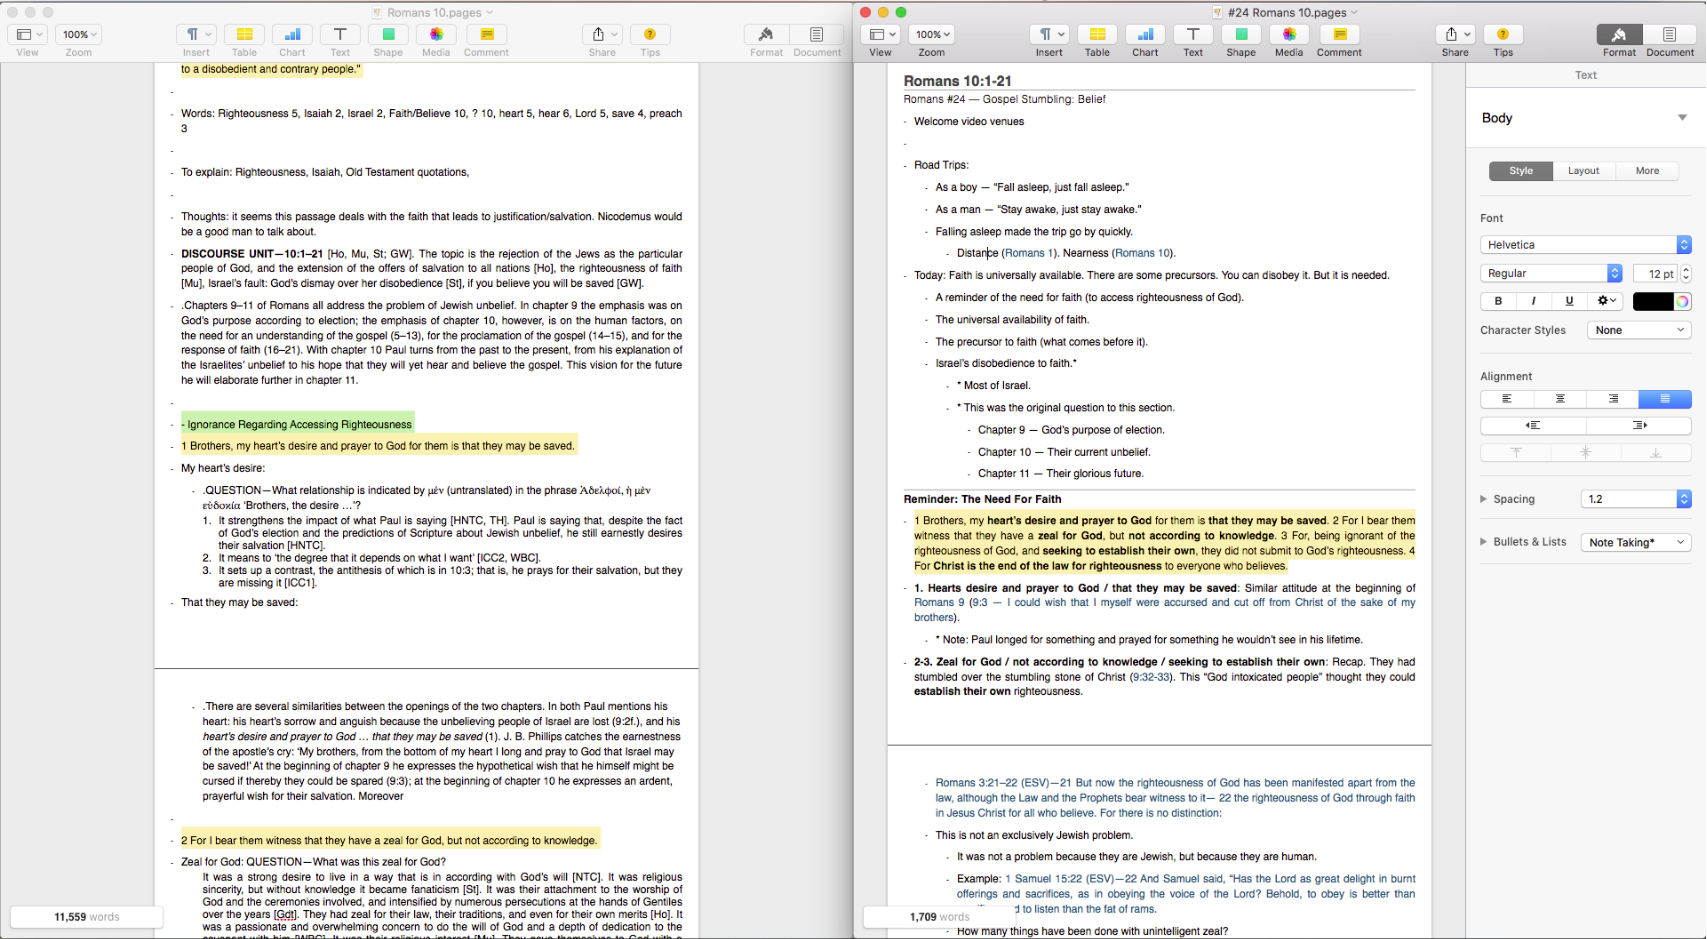Center align text
Viewport: 1707px width, 939px height.
coord(1559,399)
